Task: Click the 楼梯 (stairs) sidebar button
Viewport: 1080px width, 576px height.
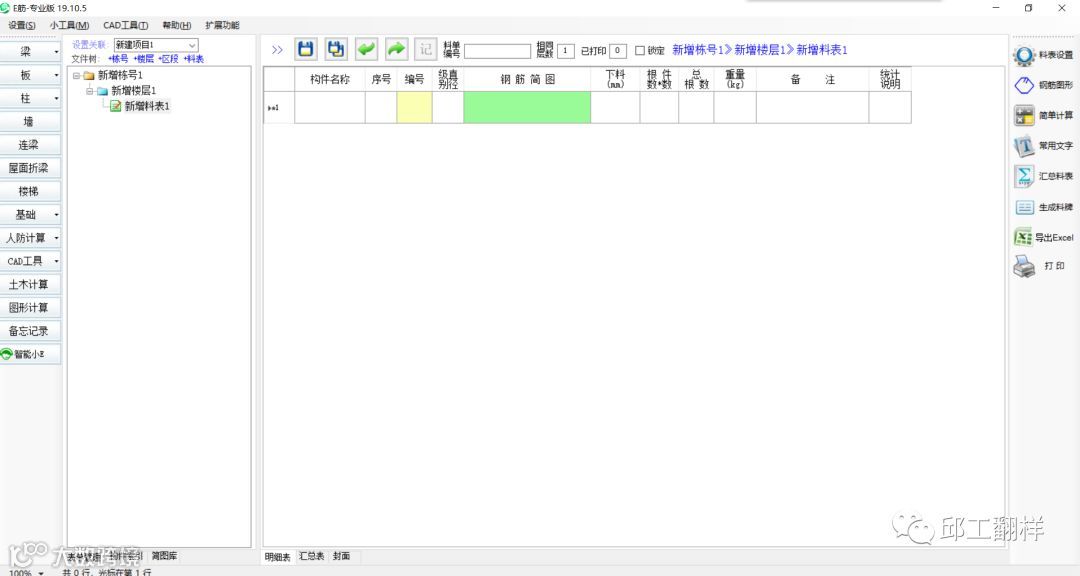Action: 30,192
